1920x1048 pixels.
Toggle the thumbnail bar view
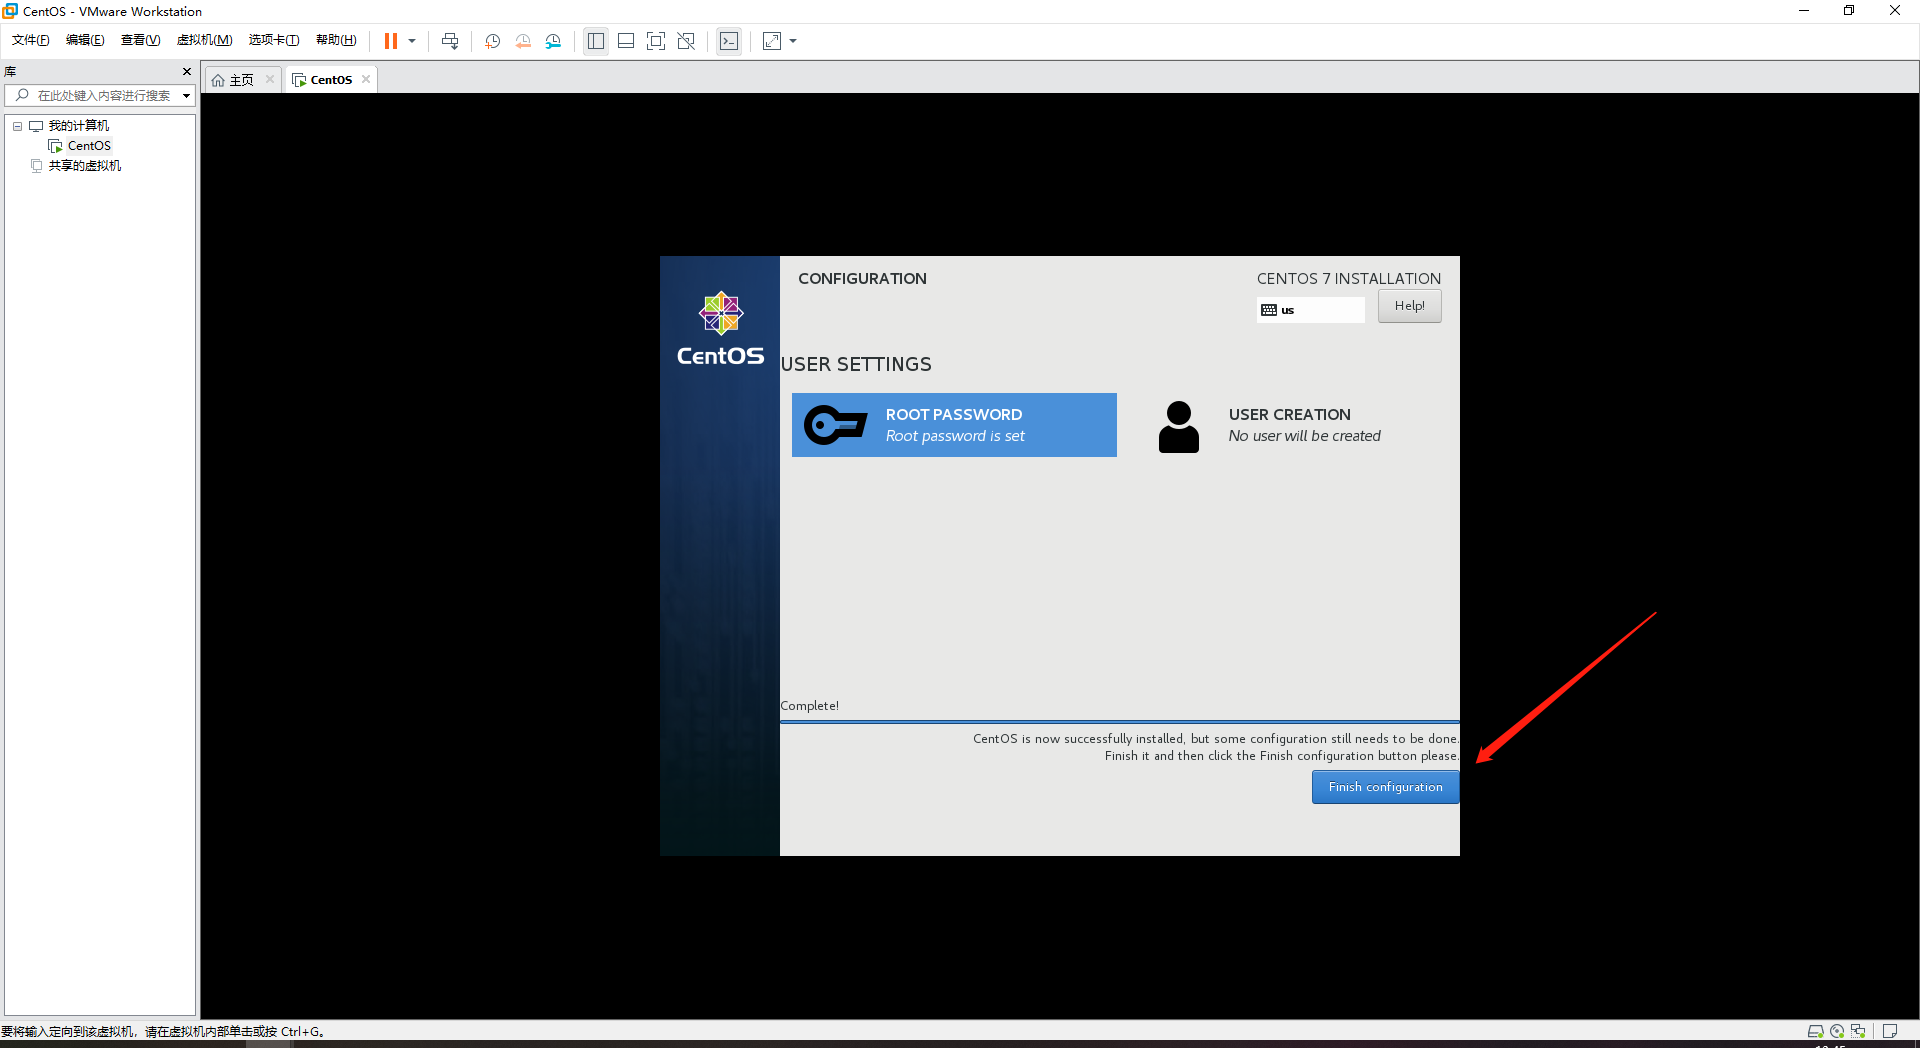coord(626,41)
